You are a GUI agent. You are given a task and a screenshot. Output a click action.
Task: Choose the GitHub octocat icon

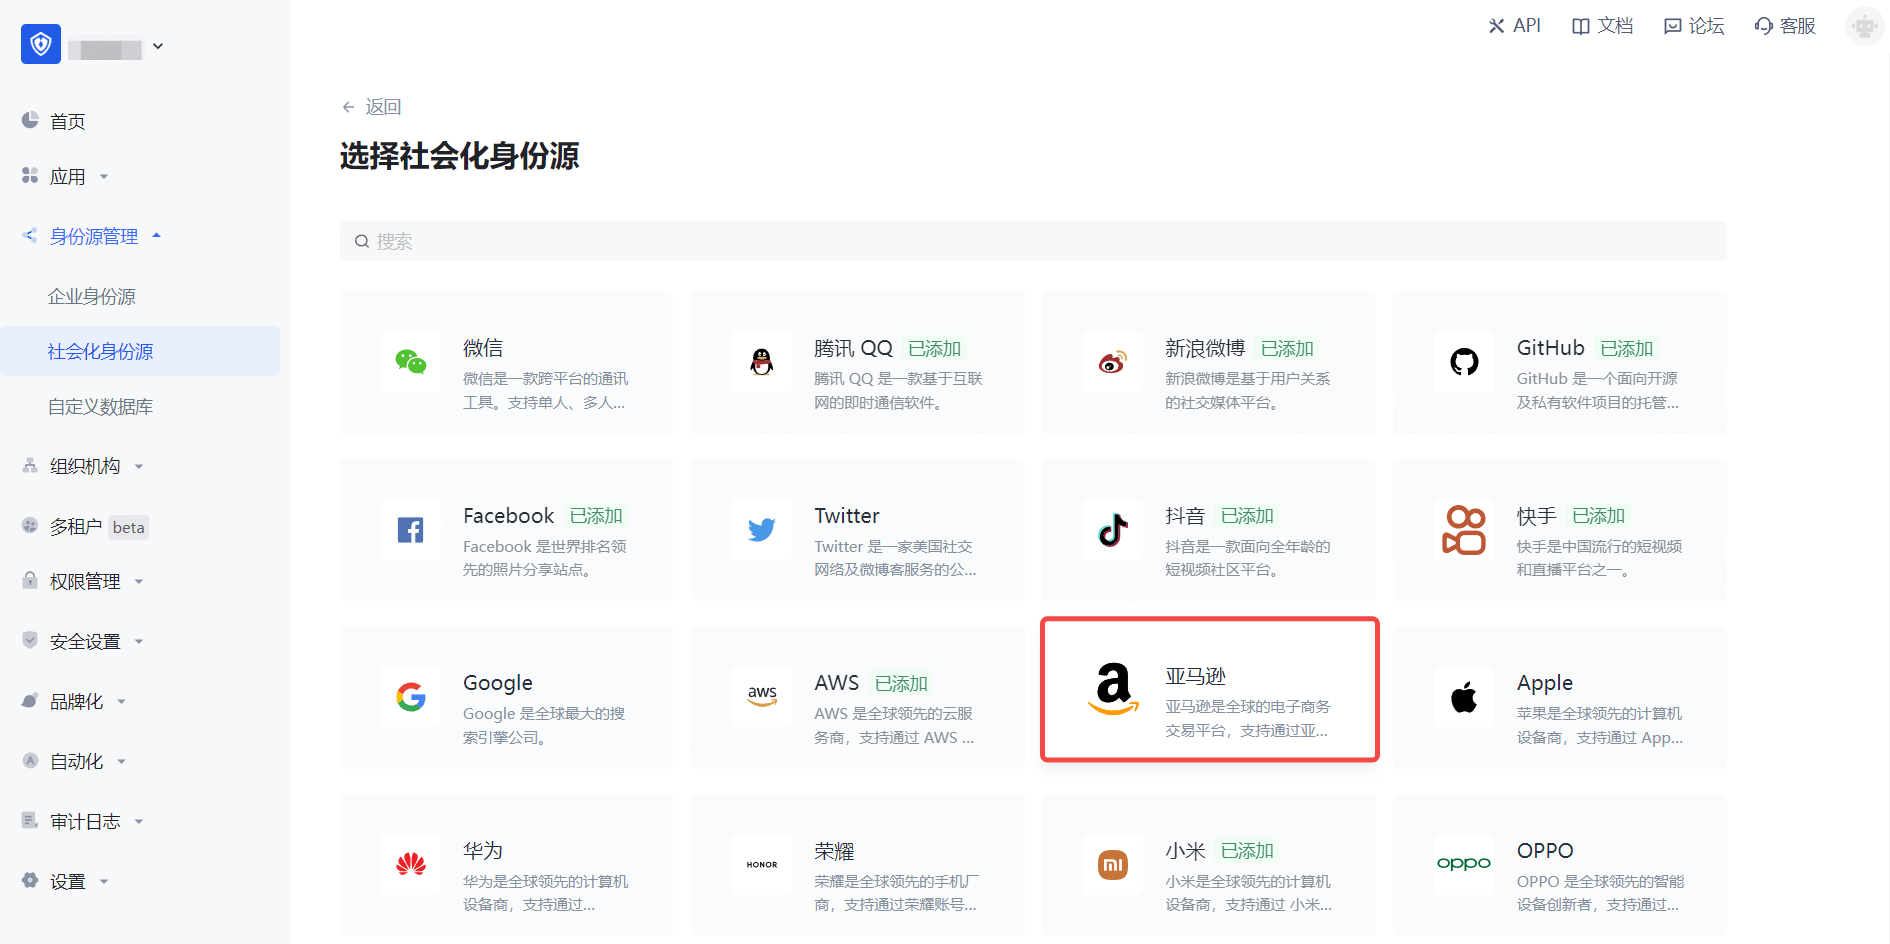click(1464, 362)
